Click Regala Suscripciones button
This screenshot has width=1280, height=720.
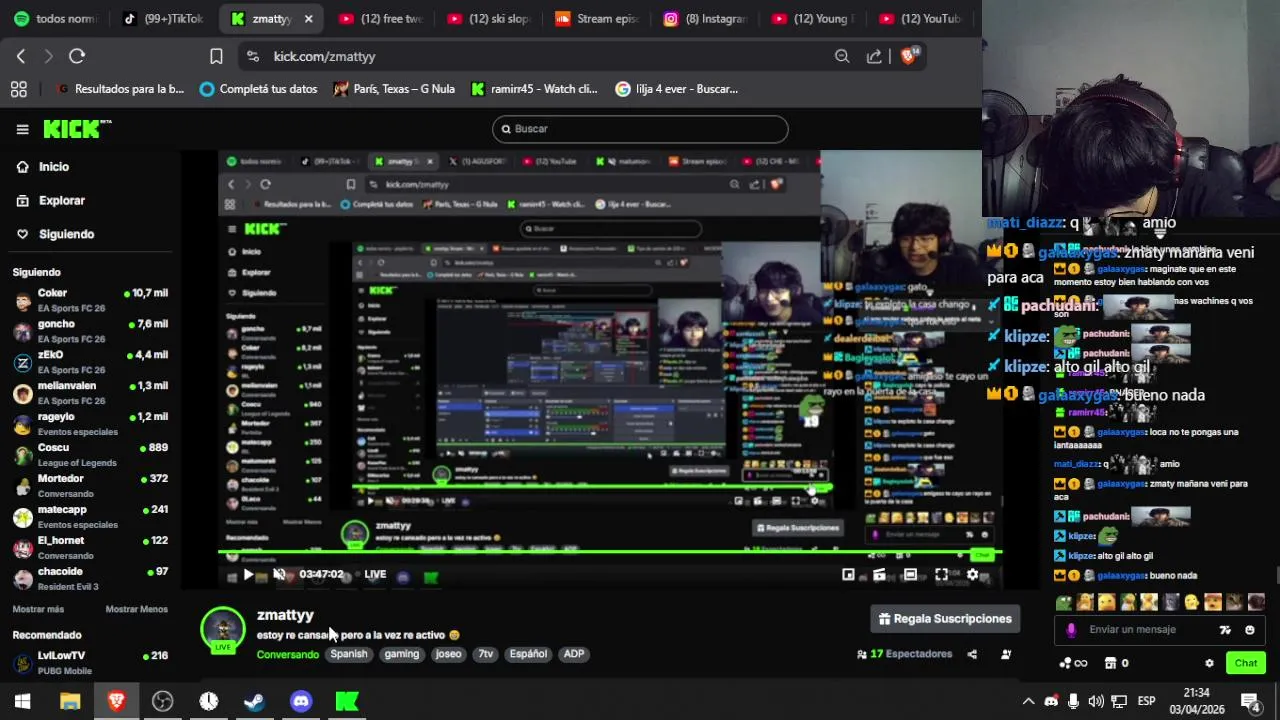coord(945,619)
